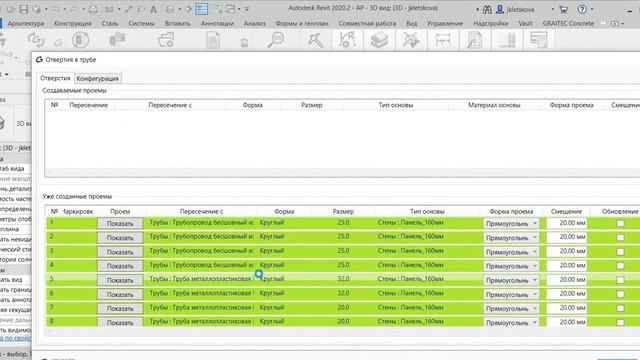Click Показать button in row 5

tap(120, 280)
